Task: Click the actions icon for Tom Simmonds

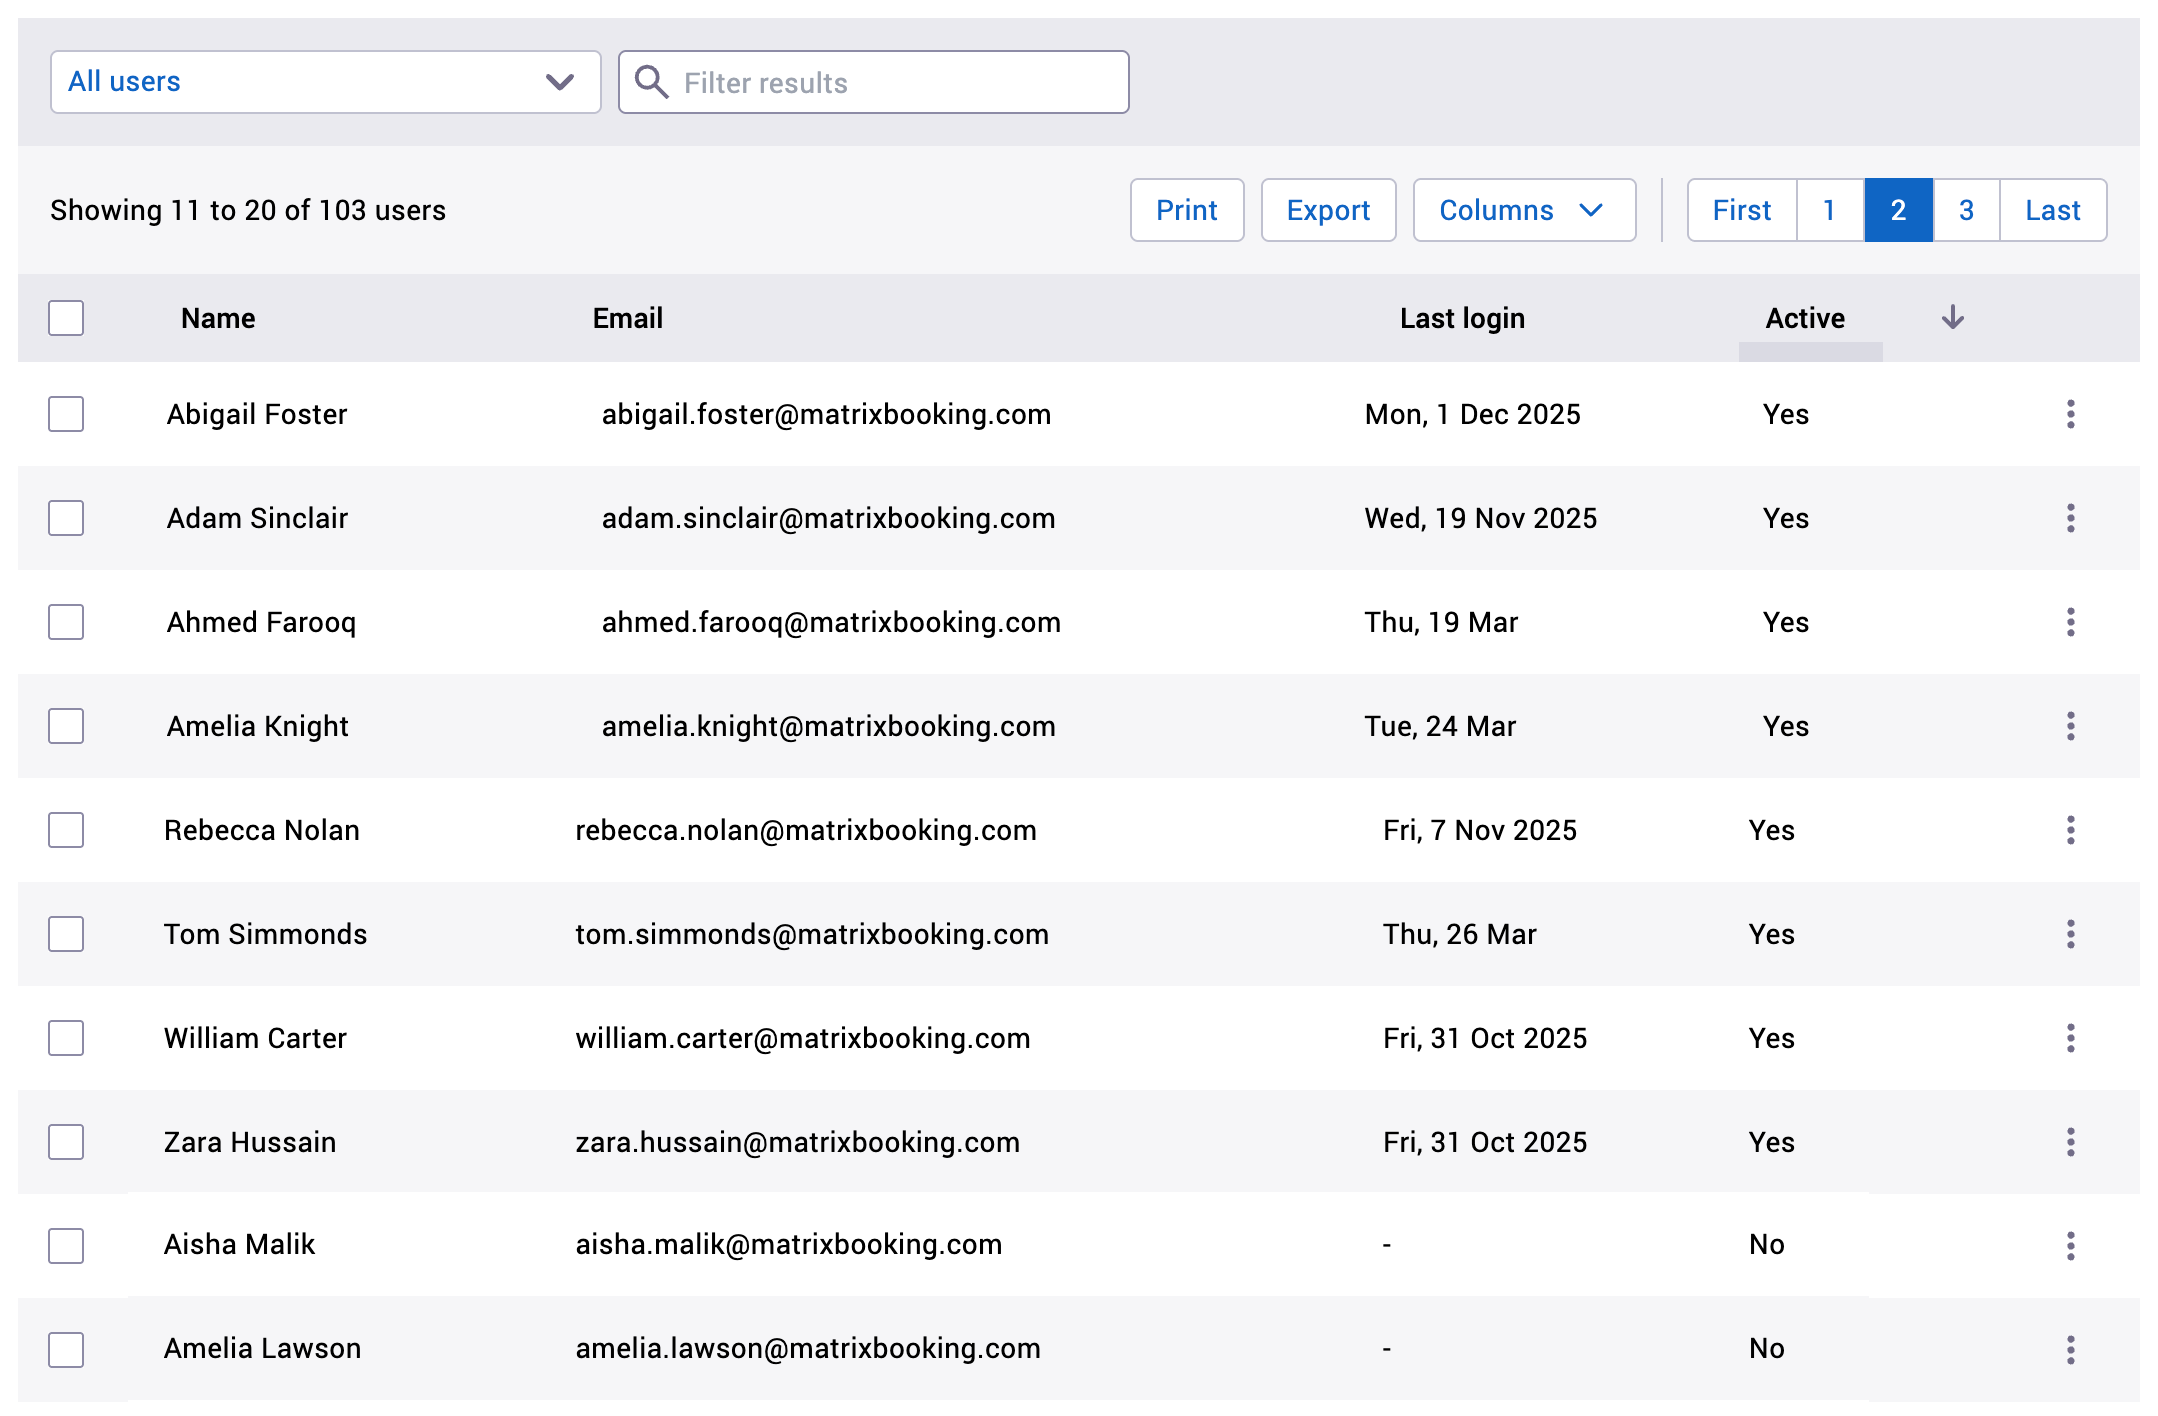Action: 2070,934
